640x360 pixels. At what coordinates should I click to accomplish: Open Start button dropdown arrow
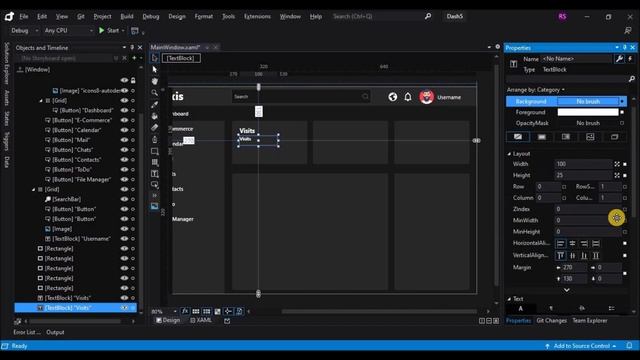click(123, 31)
